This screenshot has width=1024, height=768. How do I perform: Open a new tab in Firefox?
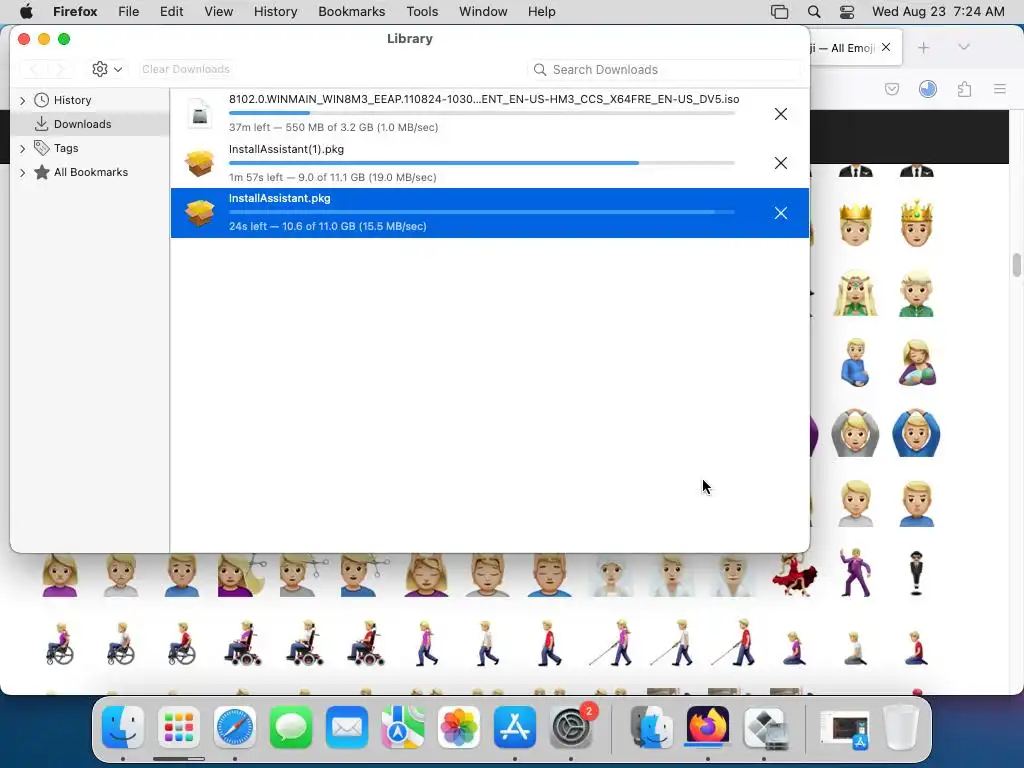[923, 48]
